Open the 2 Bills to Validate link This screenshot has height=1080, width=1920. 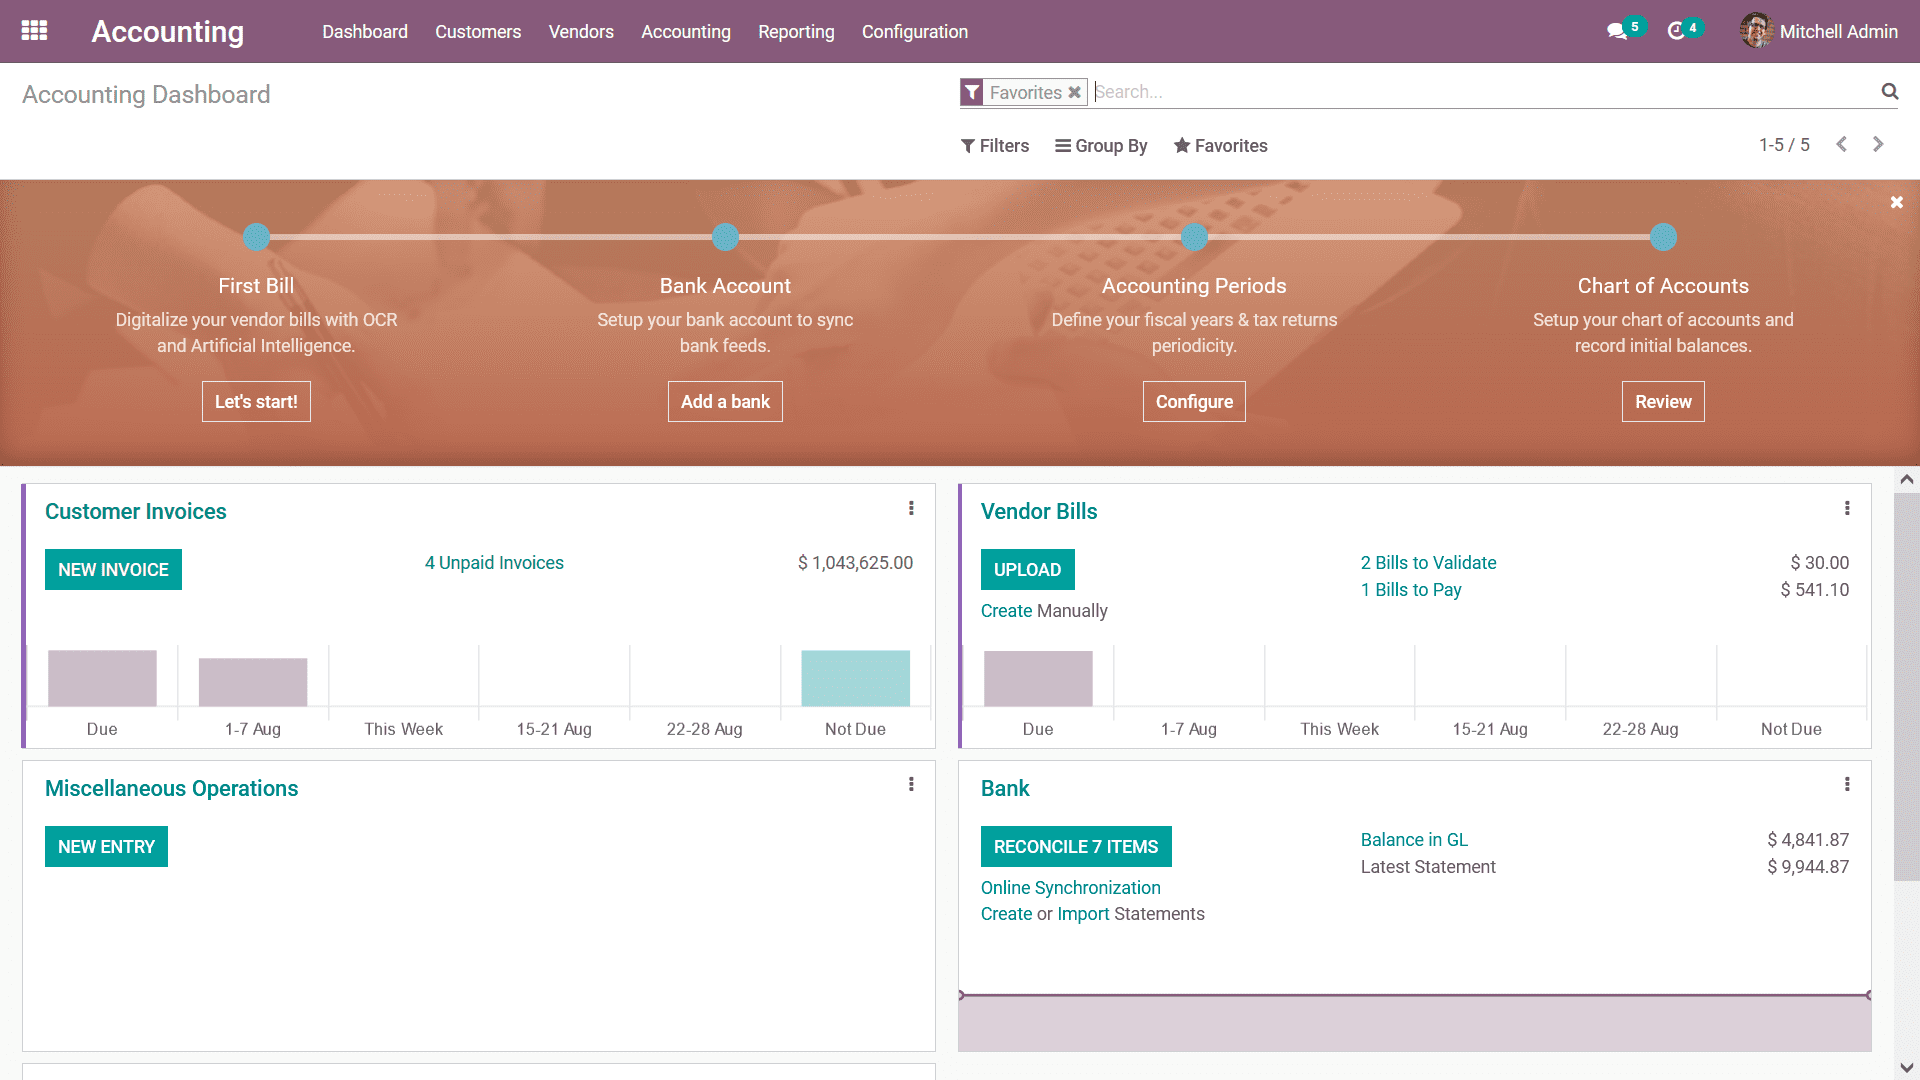click(x=1428, y=563)
